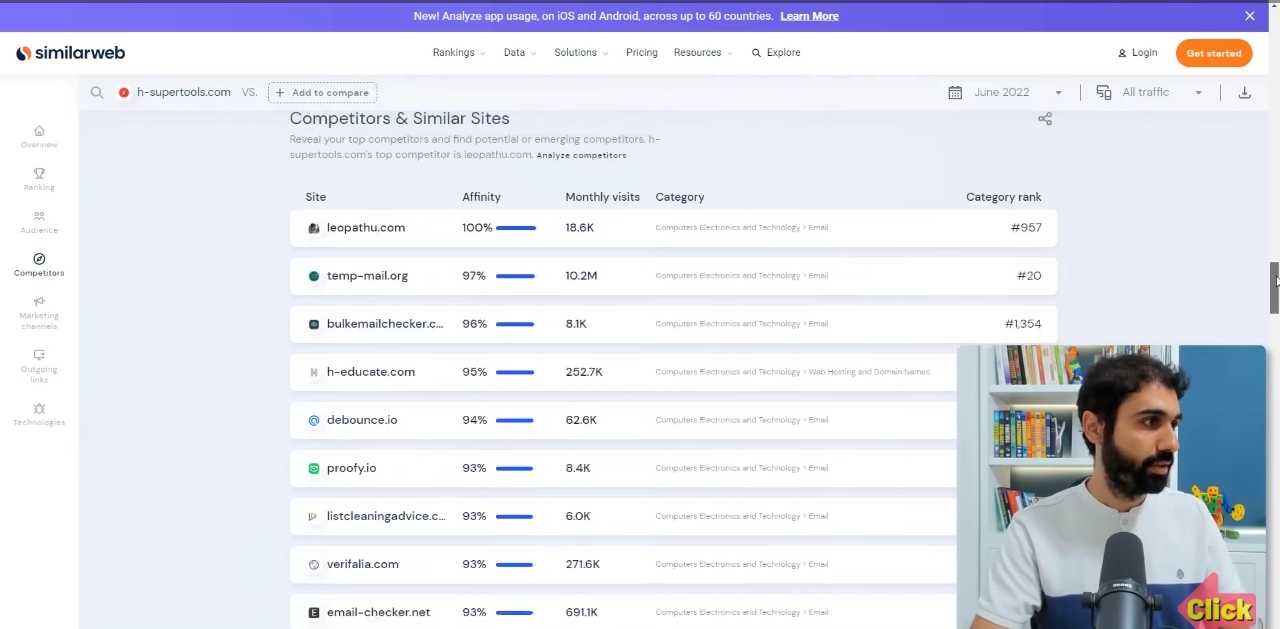1280x629 pixels.
Task: Close the purple announcement banner
Action: pos(1249,16)
